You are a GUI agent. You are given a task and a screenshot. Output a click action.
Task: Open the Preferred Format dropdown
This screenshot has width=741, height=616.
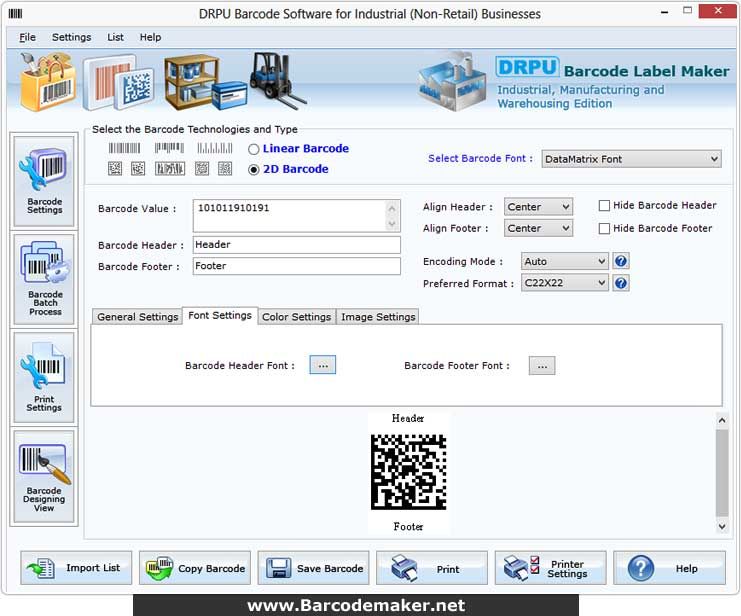tap(565, 283)
